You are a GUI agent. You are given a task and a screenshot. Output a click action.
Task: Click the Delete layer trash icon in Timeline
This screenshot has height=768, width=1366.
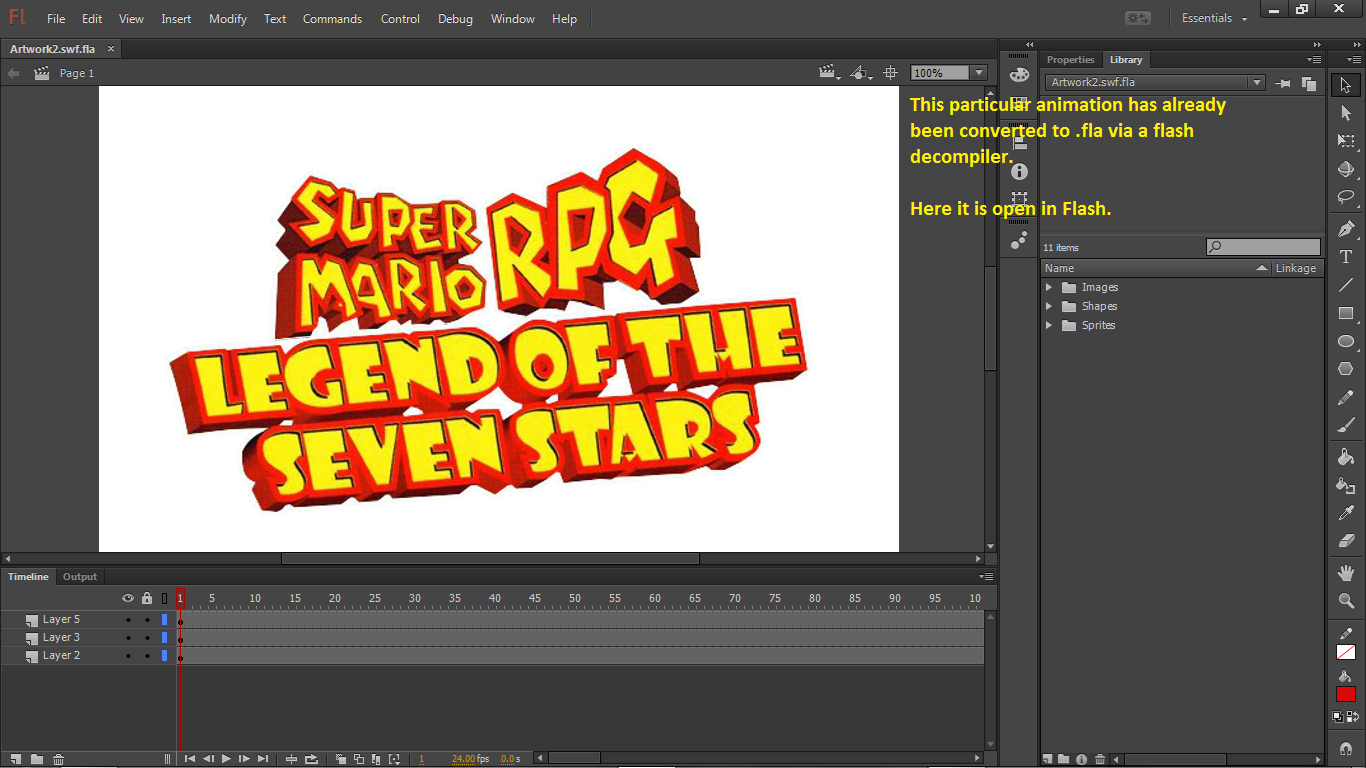(x=59, y=760)
